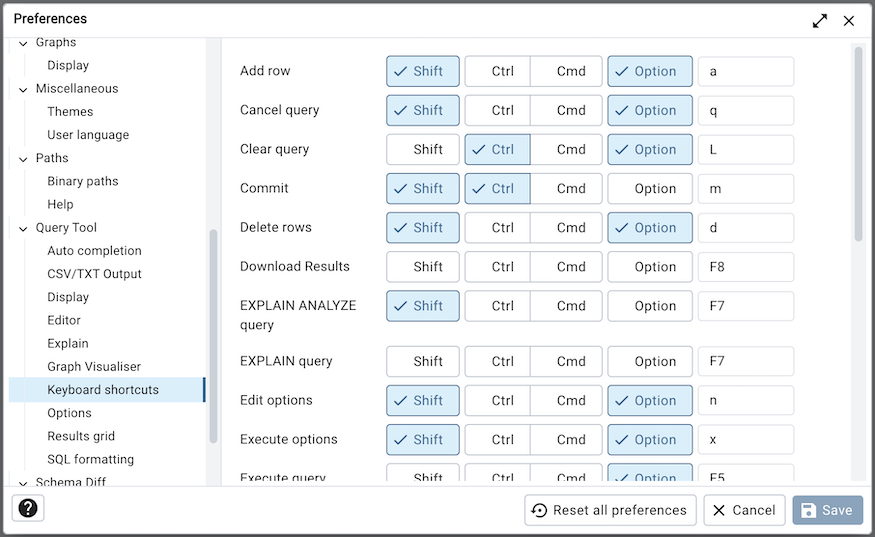
Task: Toggle Shift for Add row shortcut
Action: pos(423,71)
